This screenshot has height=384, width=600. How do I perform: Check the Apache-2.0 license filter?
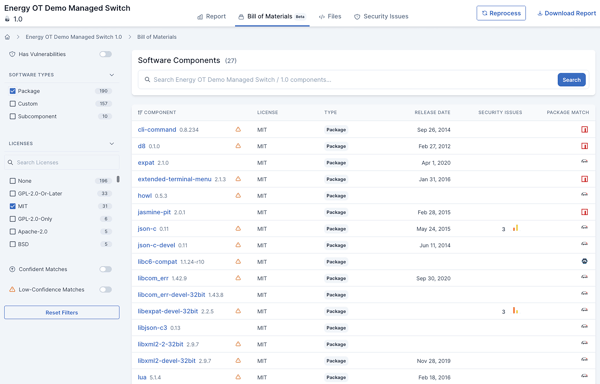[13, 232]
